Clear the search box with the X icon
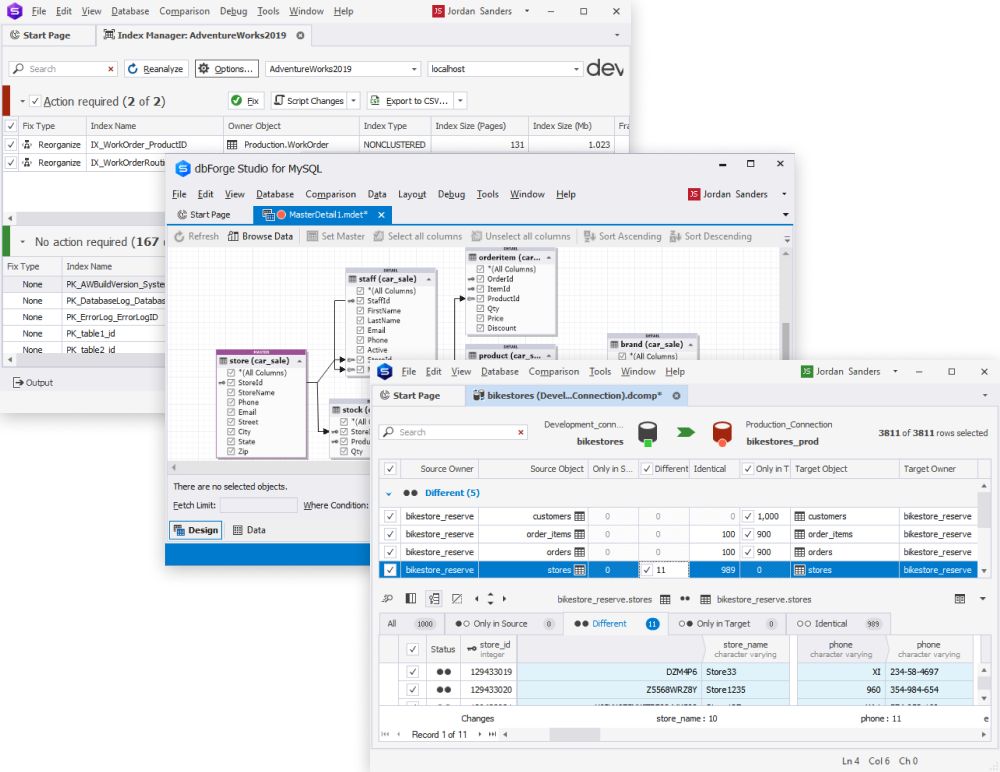 point(110,69)
